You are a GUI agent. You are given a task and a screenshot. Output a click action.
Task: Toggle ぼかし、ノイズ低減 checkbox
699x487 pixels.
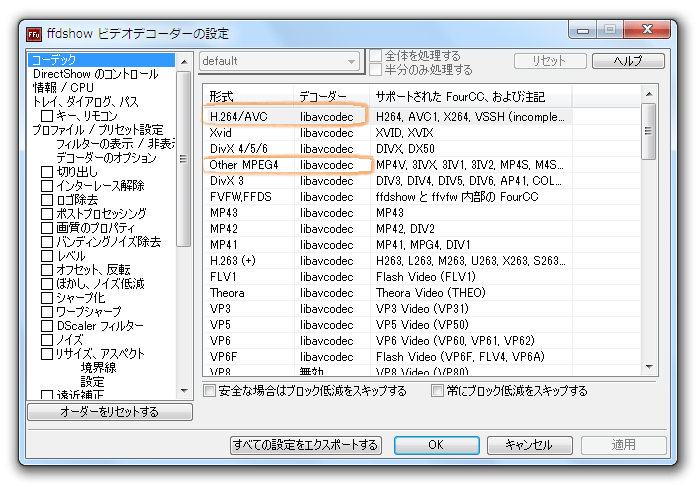click(47, 284)
